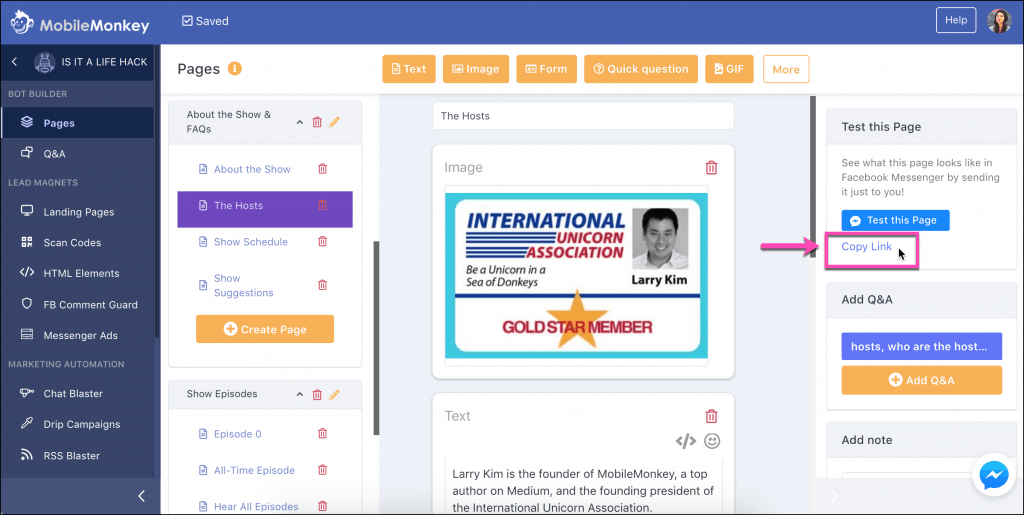
Task: Open Landing Pages
Action: click(x=77, y=211)
